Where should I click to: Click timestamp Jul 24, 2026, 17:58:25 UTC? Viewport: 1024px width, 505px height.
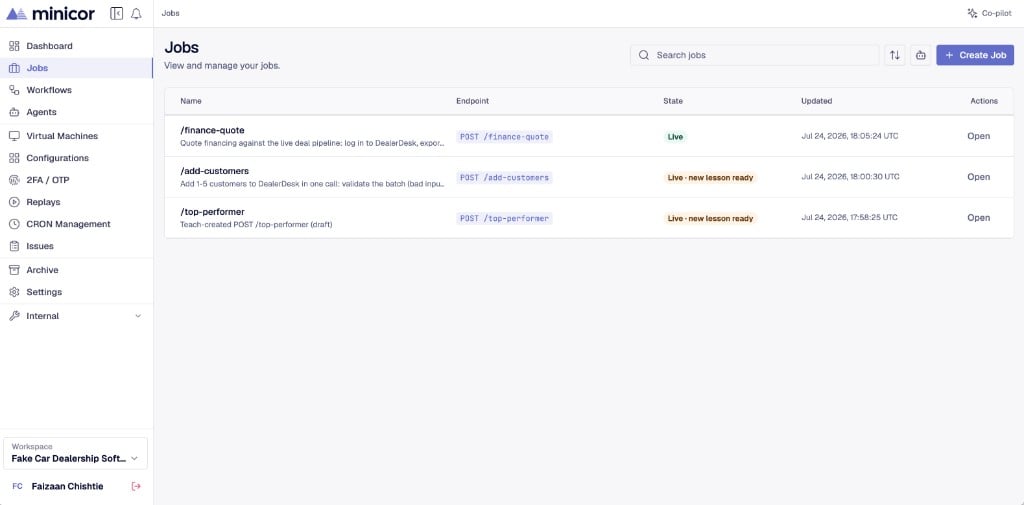[x=849, y=218]
